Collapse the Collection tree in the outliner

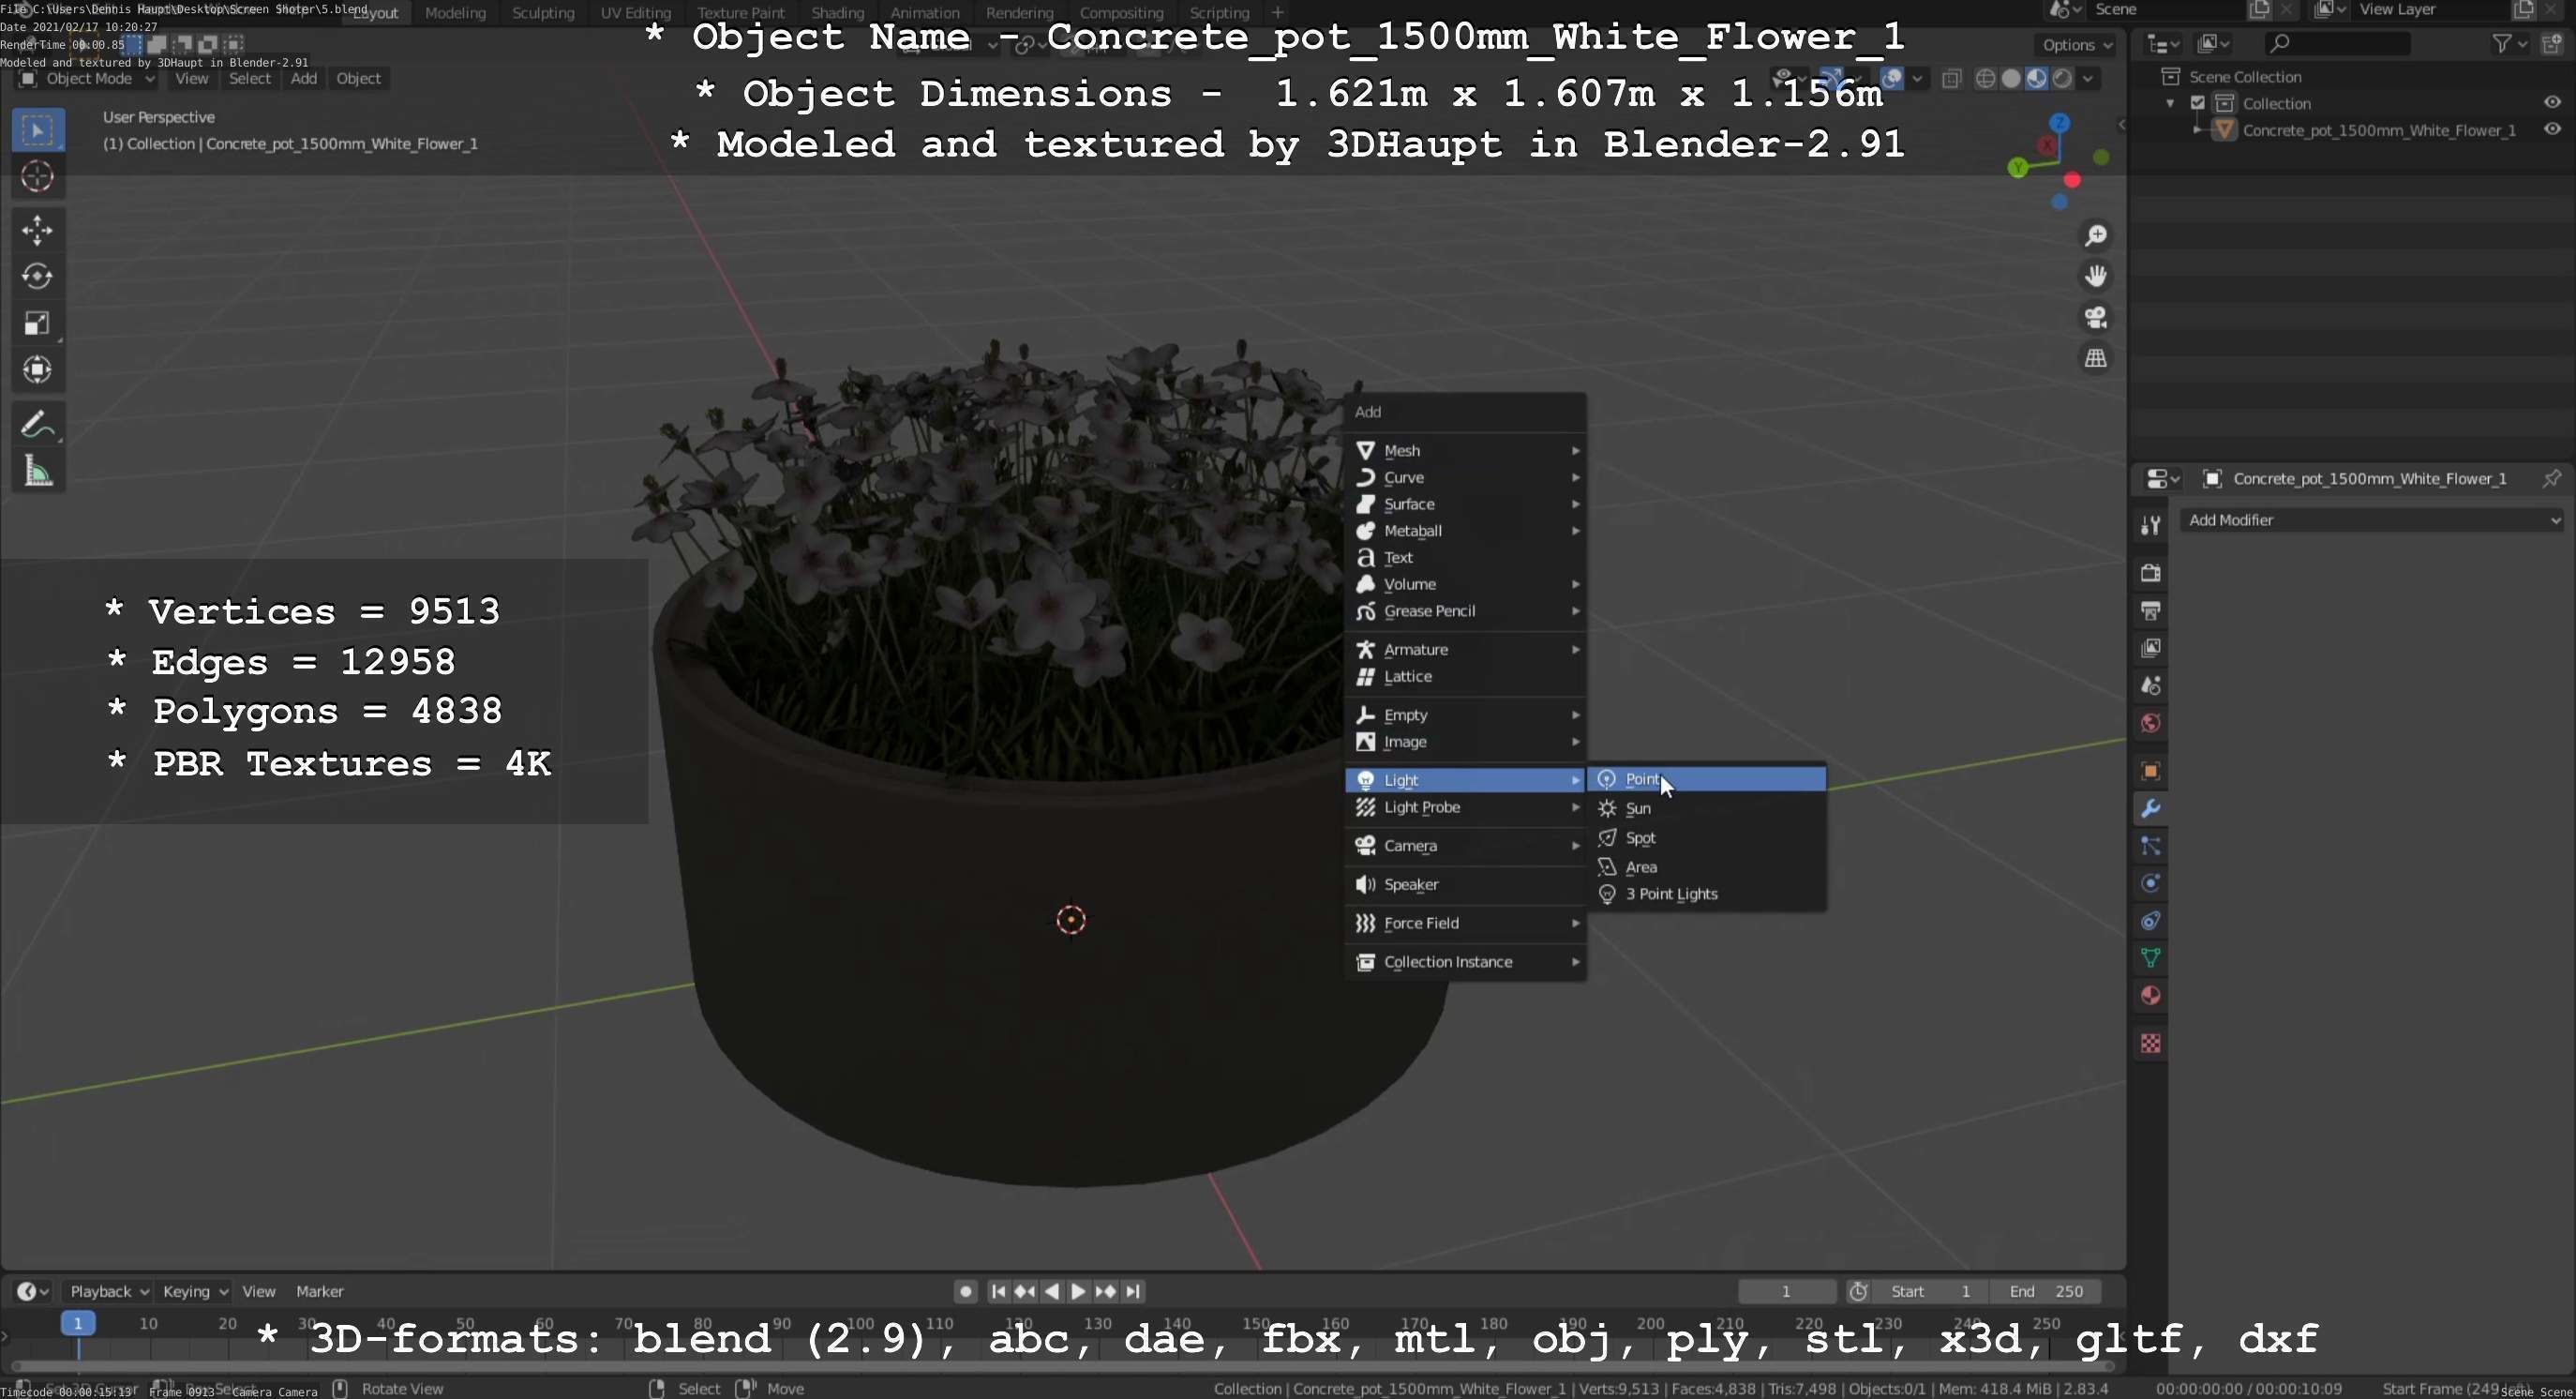[x=2170, y=103]
